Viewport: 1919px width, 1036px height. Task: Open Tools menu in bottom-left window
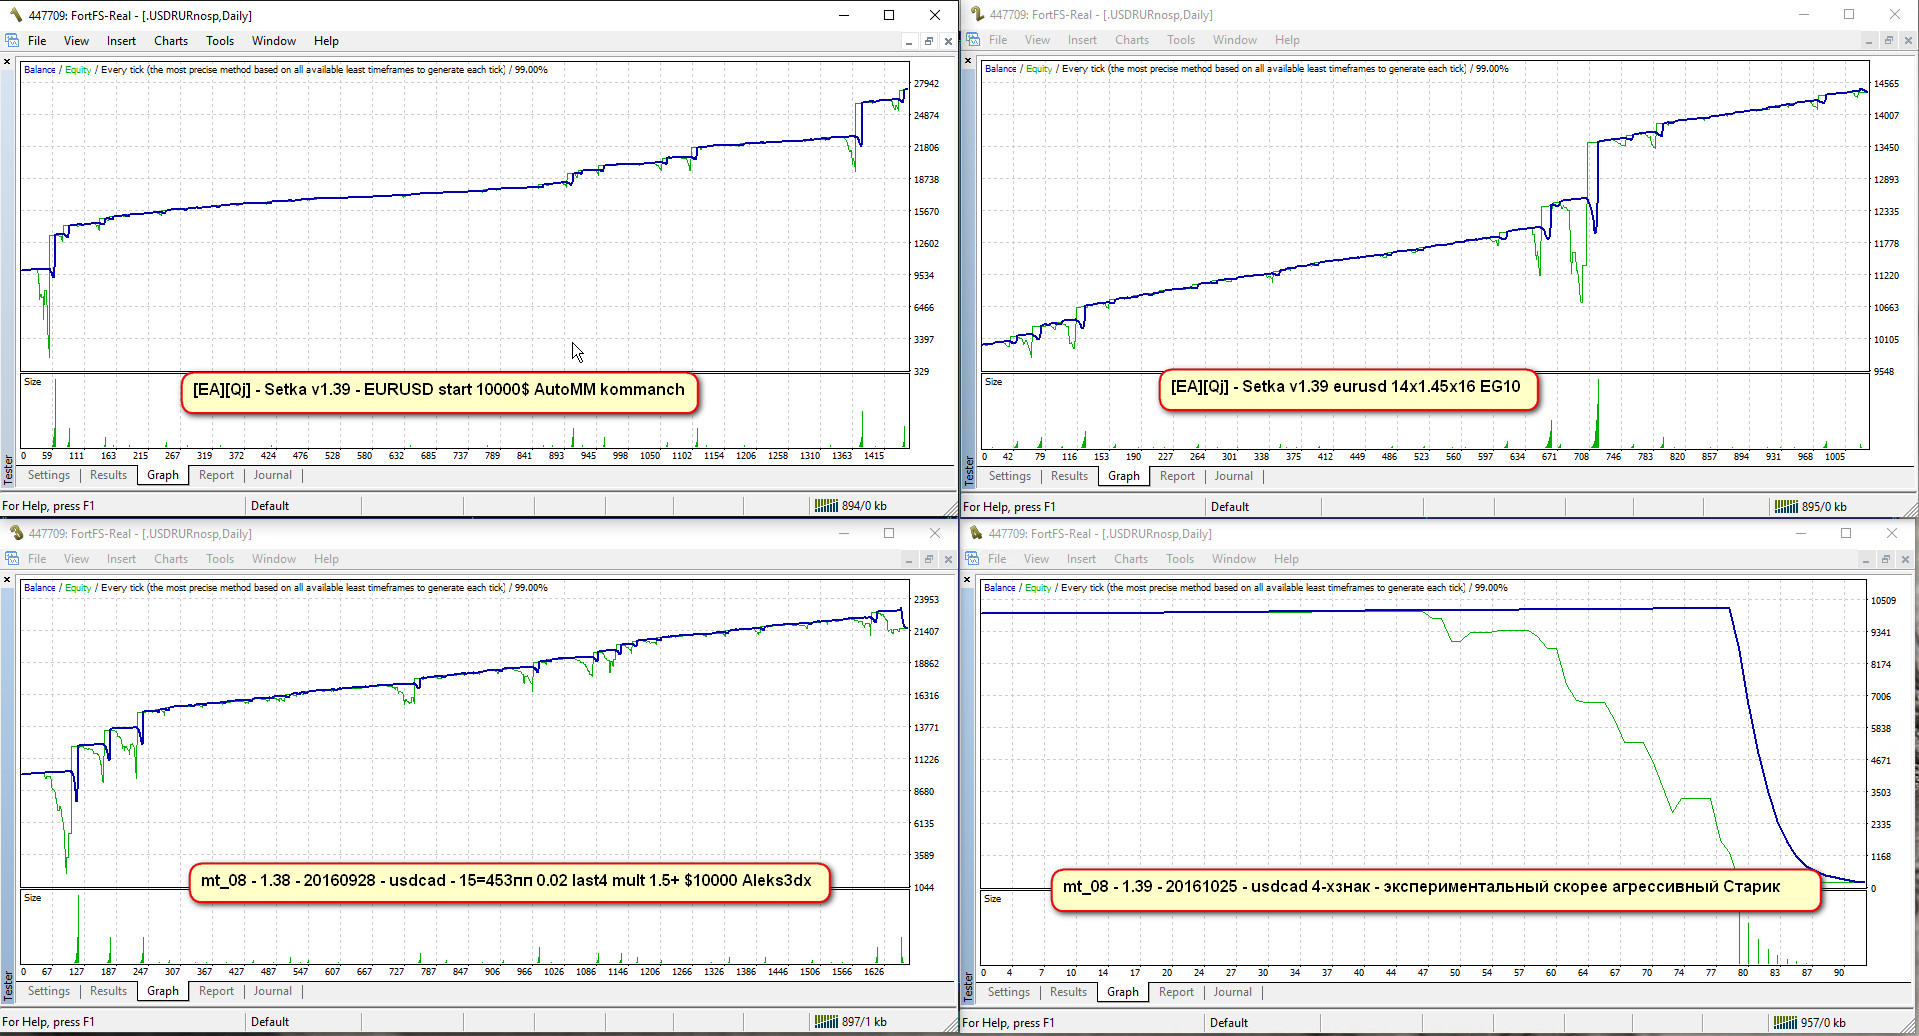click(220, 559)
